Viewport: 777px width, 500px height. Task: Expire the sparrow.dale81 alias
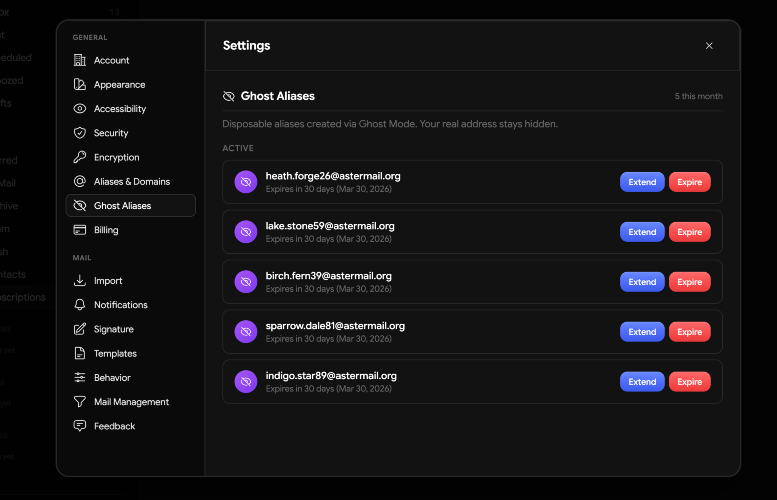pos(689,332)
